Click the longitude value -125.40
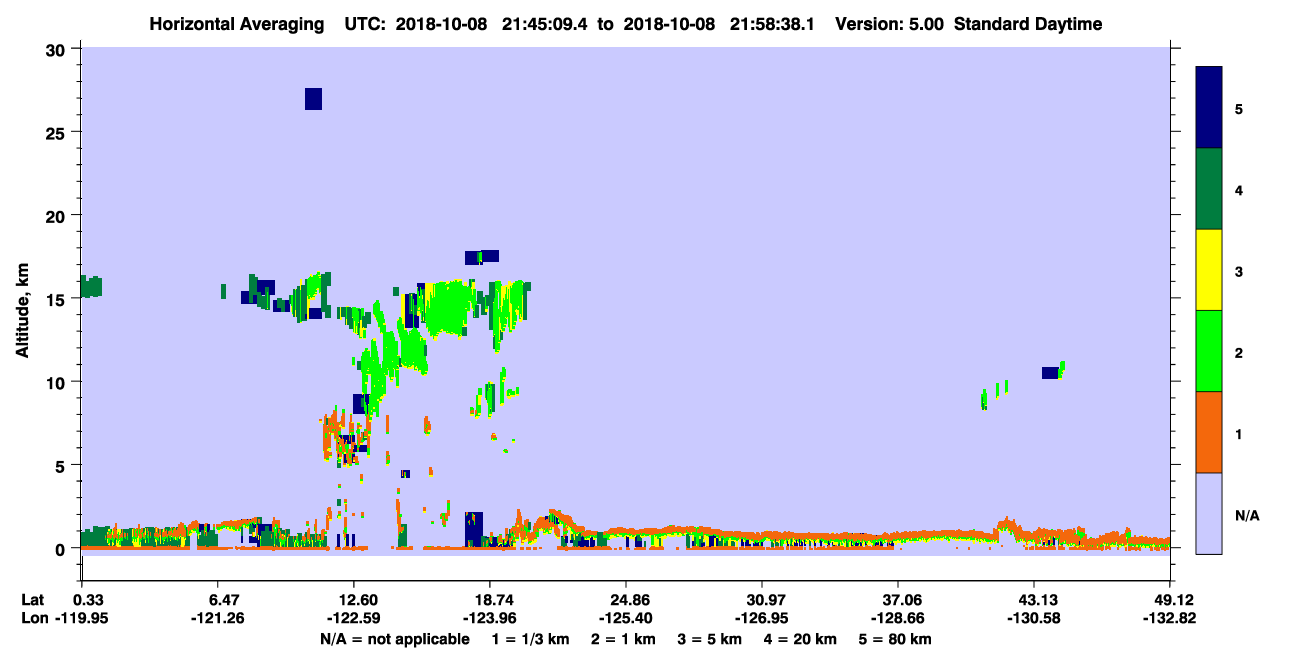The height and width of the screenshot is (667, 1300). 625,619
